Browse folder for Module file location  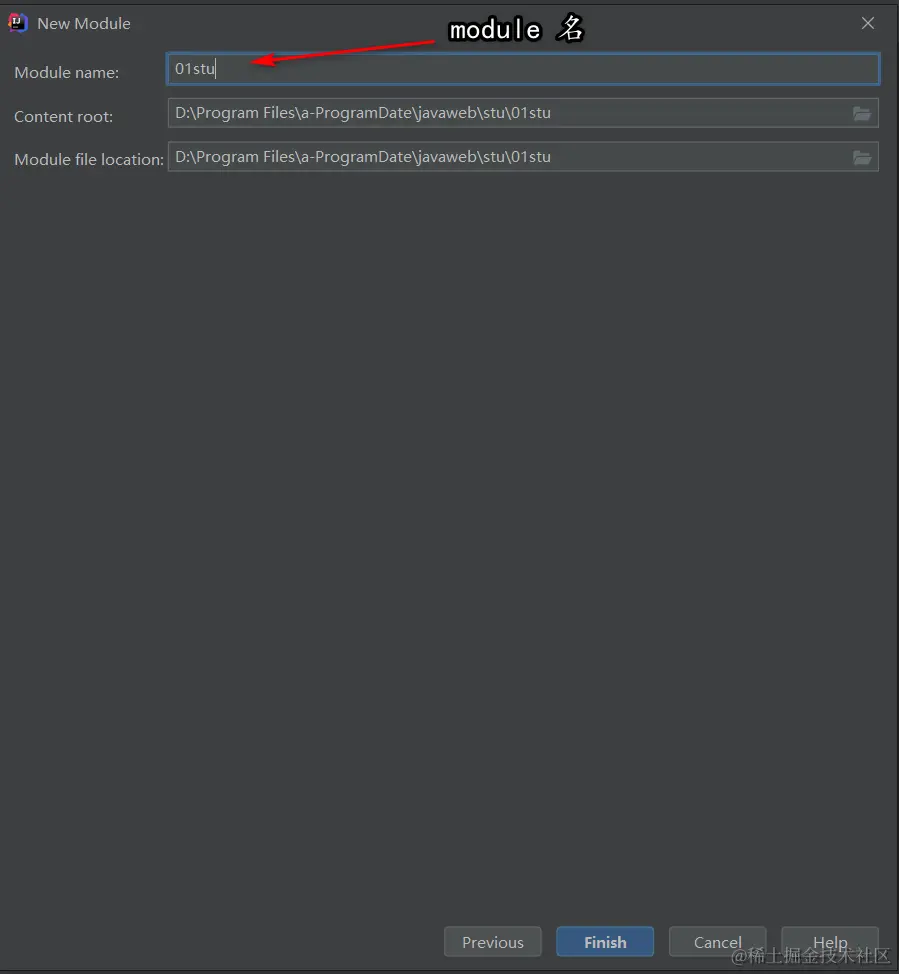point(861,158)
